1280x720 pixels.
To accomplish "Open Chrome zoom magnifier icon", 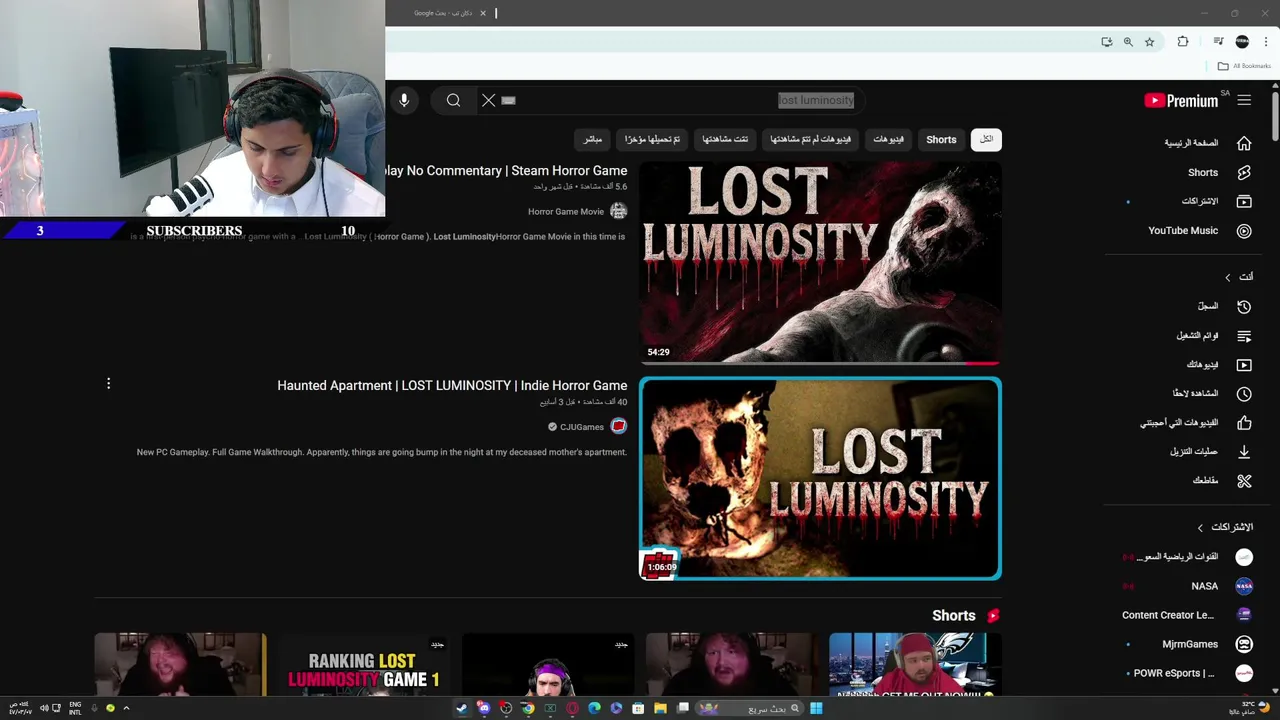I will click(x=1128, y=42).
